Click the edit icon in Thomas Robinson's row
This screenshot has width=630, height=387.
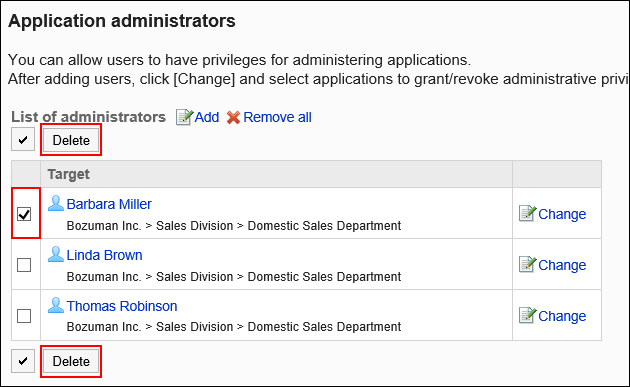click(x=528, y=315)
